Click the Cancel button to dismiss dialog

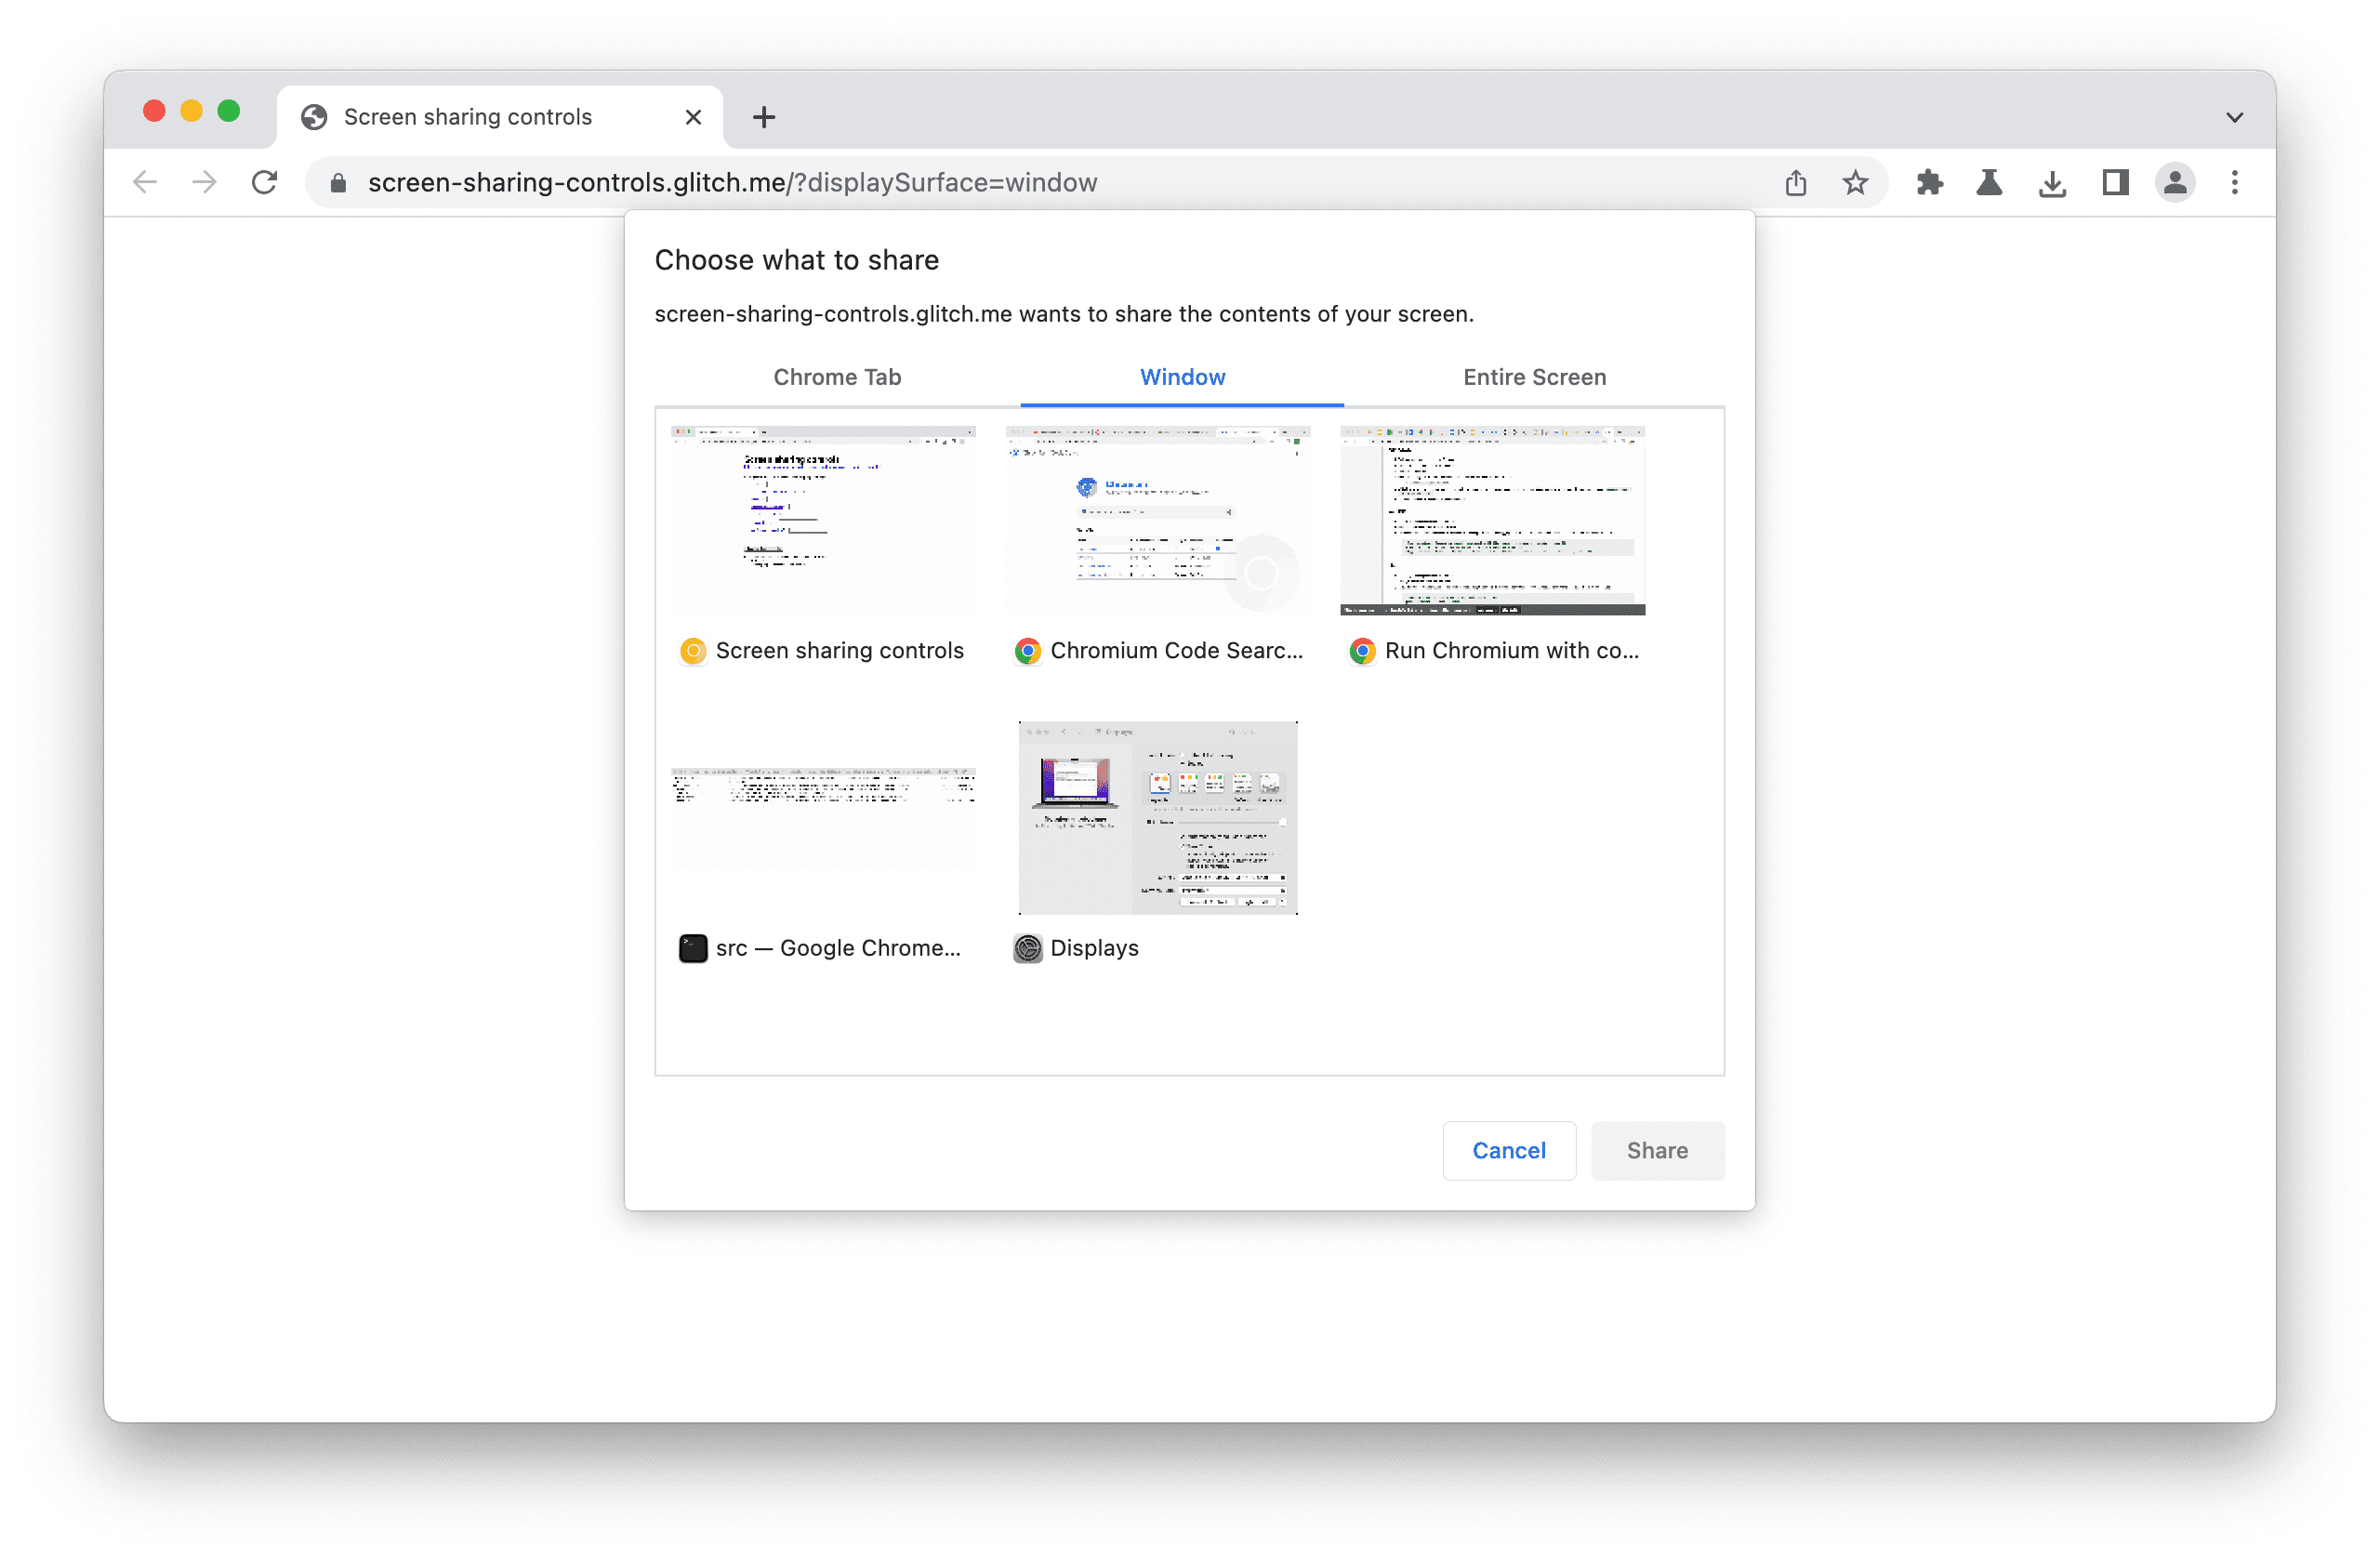click(x=1508, y=1149)
